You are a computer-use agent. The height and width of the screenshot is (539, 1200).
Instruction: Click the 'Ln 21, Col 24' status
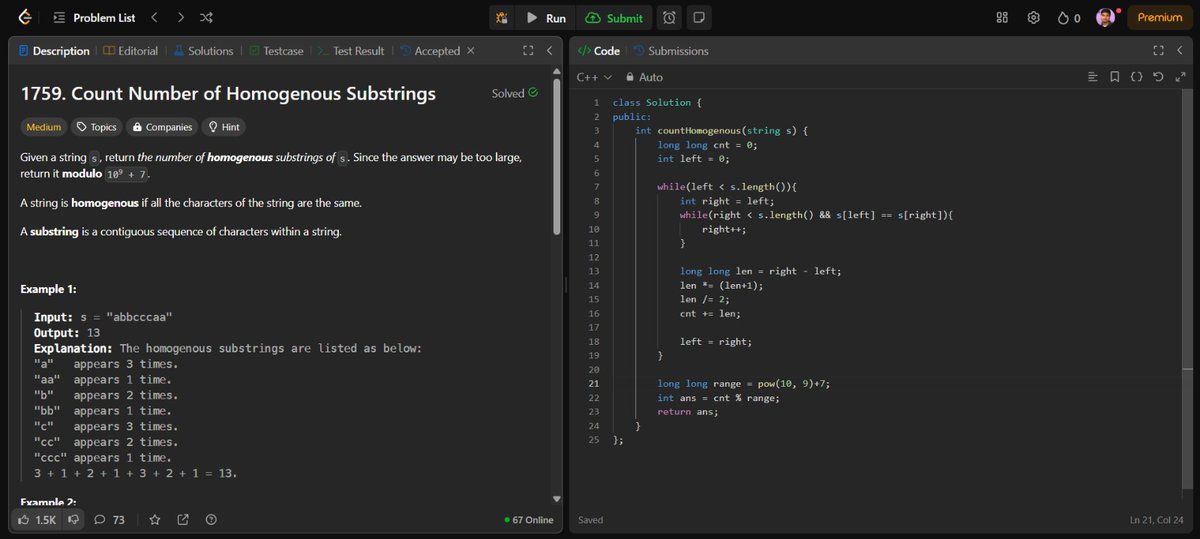pos(1156,520)
